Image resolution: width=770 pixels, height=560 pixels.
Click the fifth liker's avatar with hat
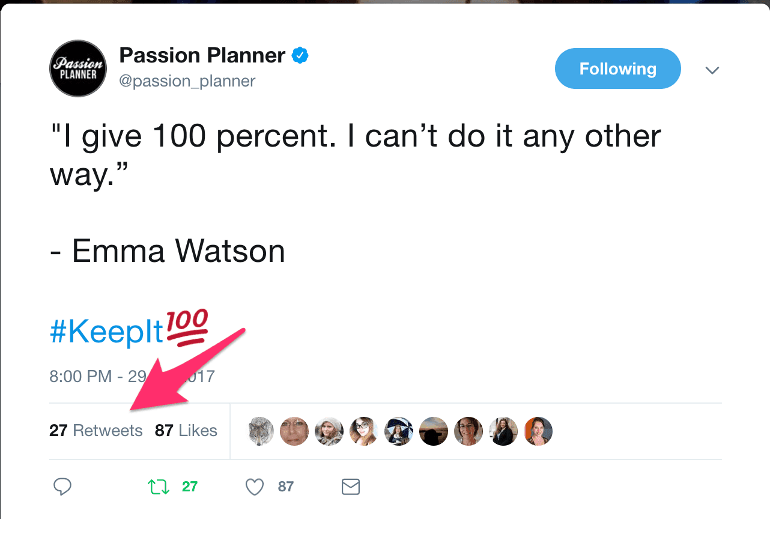[399, 431]
